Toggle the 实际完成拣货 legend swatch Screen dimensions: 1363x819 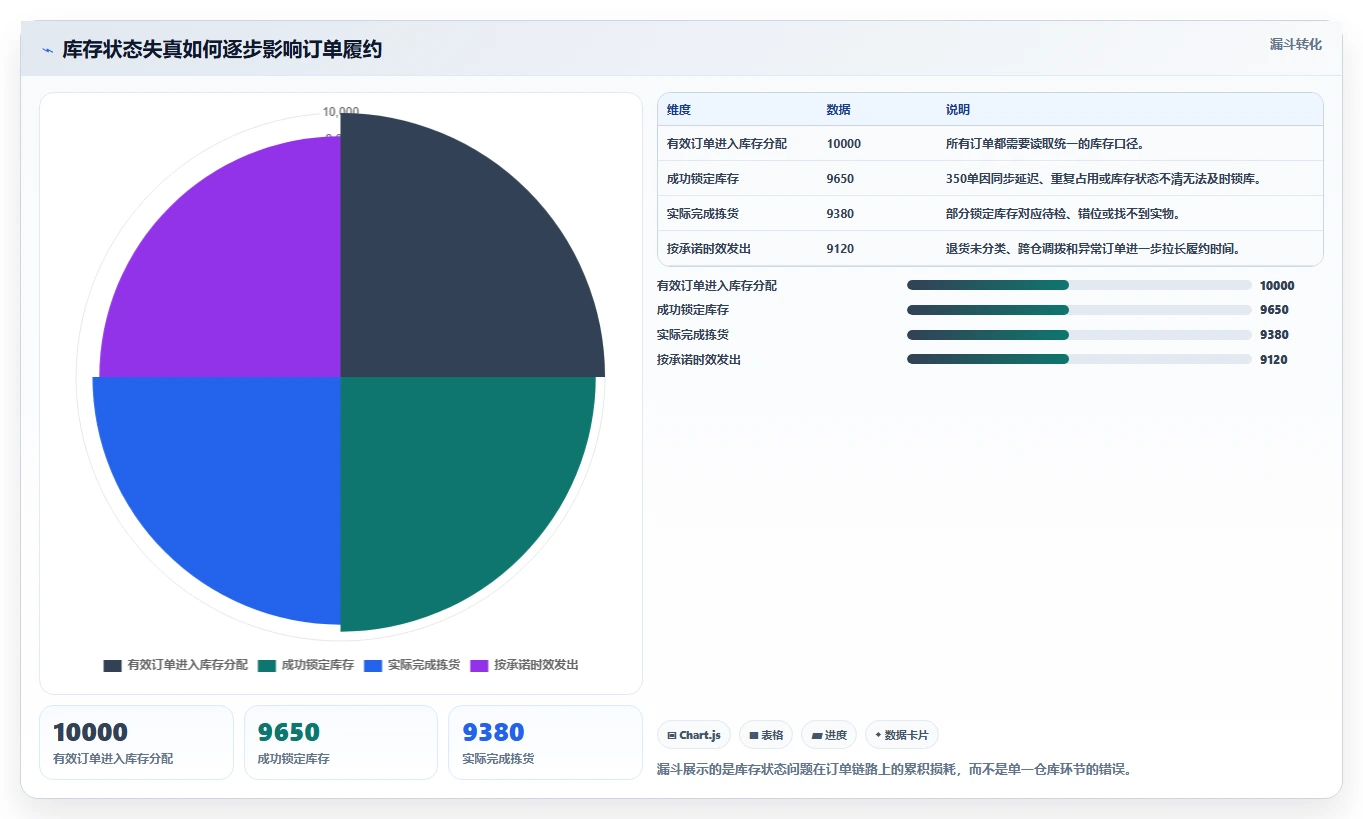[x=373, y=665]
